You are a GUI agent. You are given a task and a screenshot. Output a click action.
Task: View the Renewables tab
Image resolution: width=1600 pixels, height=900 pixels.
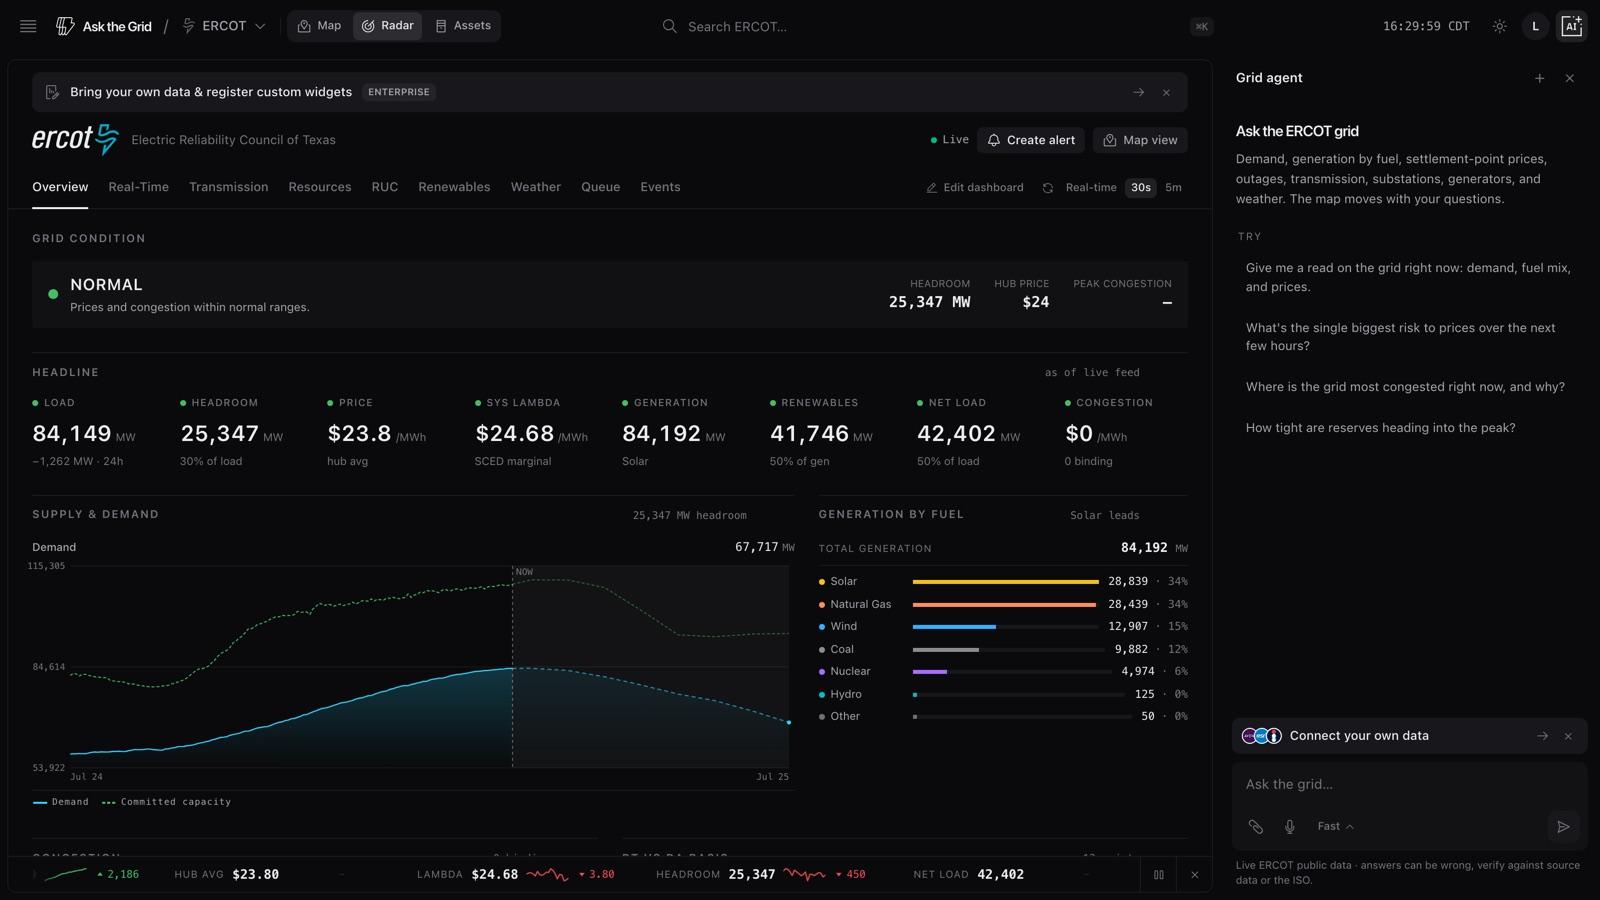pos(454,187)
